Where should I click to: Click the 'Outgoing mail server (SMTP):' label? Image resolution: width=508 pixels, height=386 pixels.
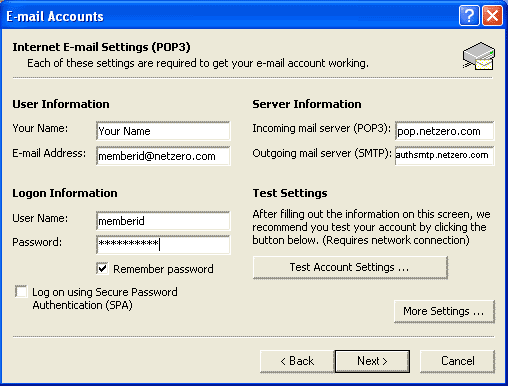(322, 153)
